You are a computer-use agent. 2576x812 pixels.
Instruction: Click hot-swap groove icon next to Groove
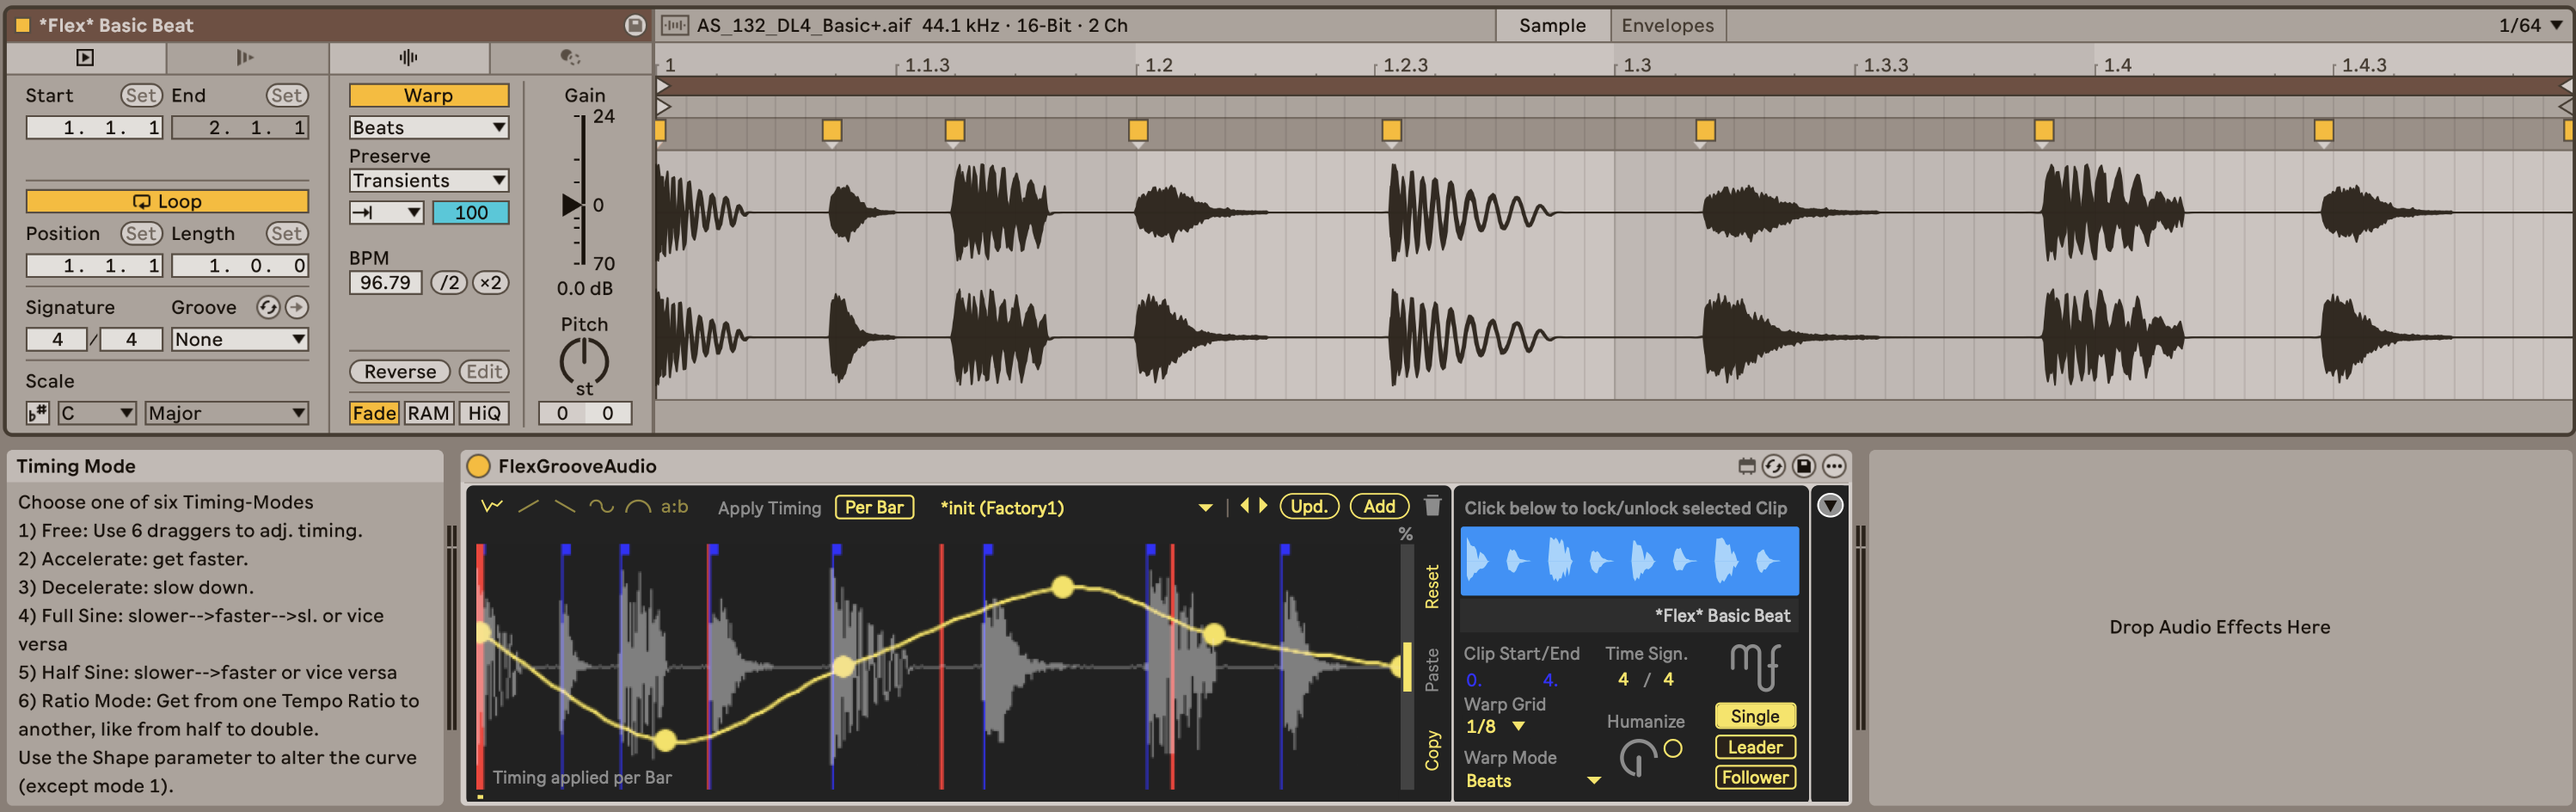[268, 308]
